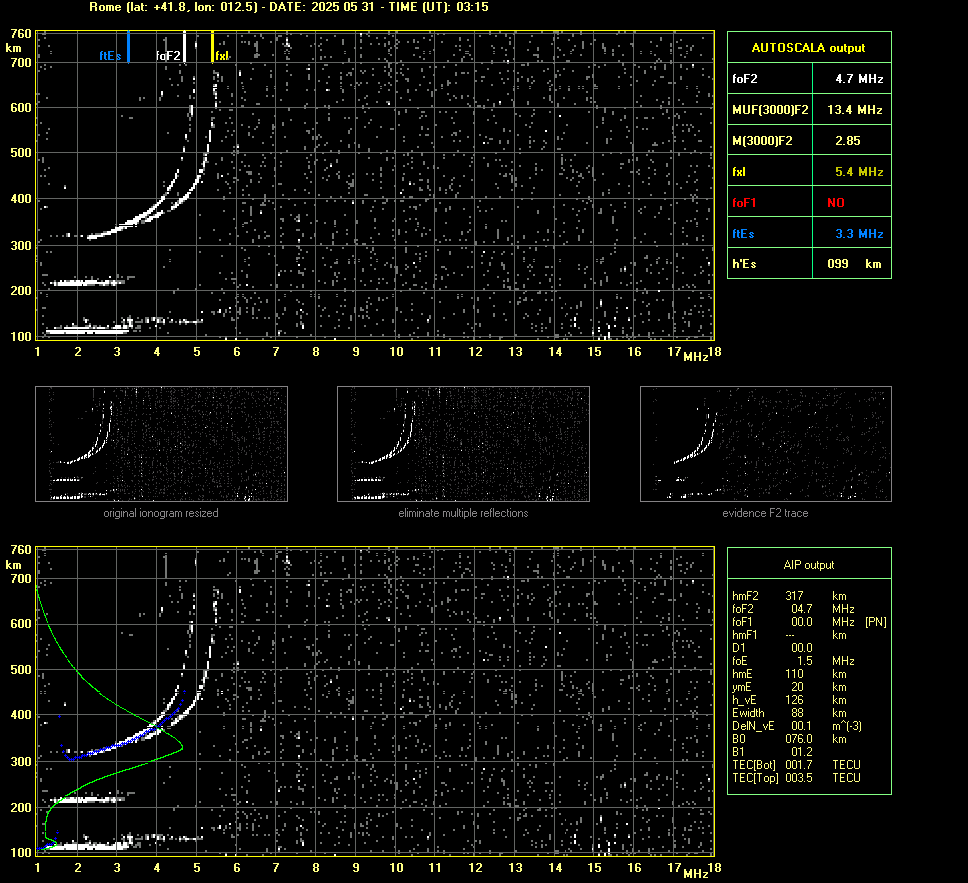Click the Rome date and time title
968x883 pixels.
289,7
